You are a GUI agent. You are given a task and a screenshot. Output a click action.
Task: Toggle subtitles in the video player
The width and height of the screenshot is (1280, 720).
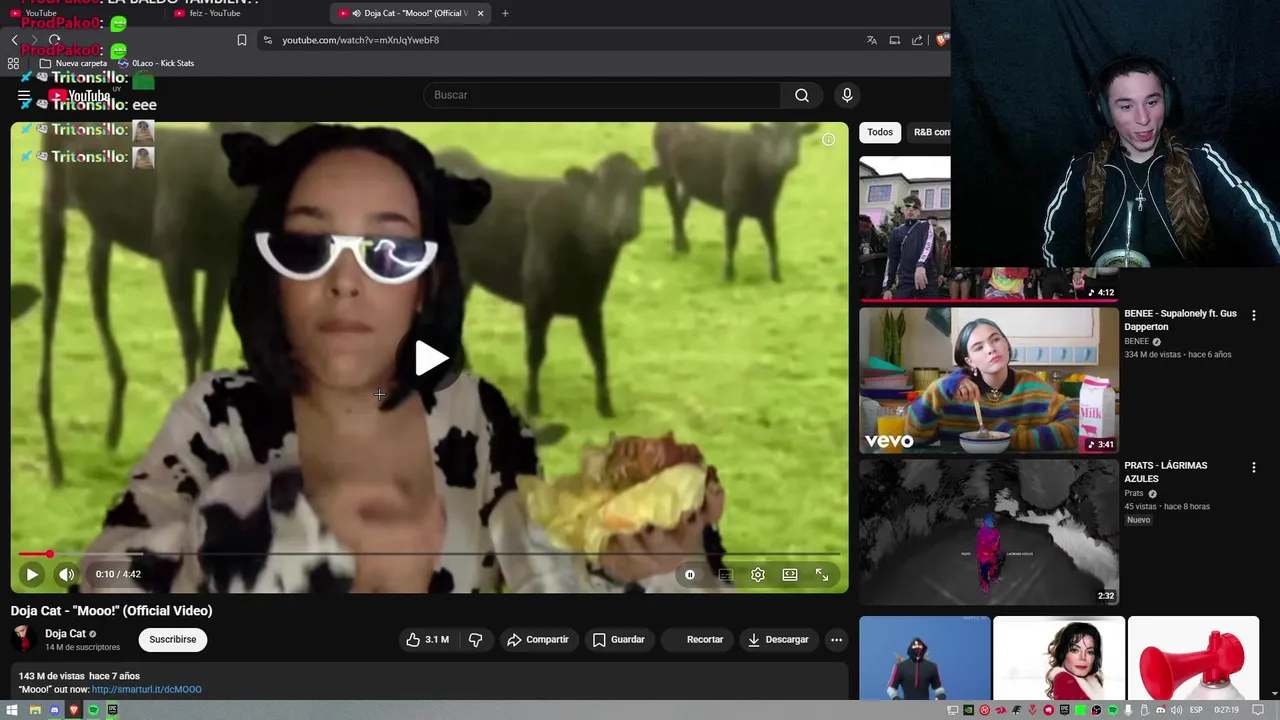pyautogui.click(x=726, y=575)
